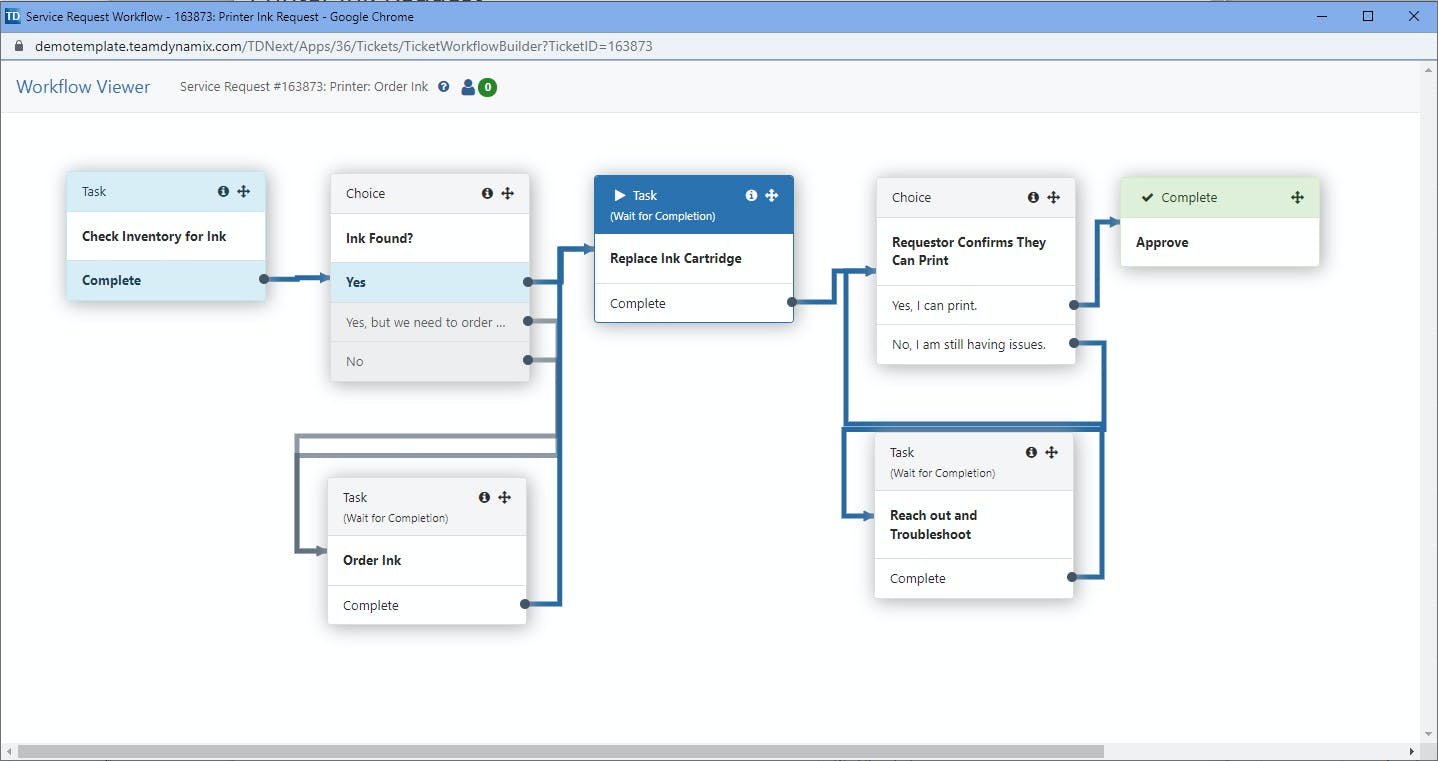Click move handle on Order Ink task
Viewport: 1438px width, 761px height.
(x=505, y=497)
